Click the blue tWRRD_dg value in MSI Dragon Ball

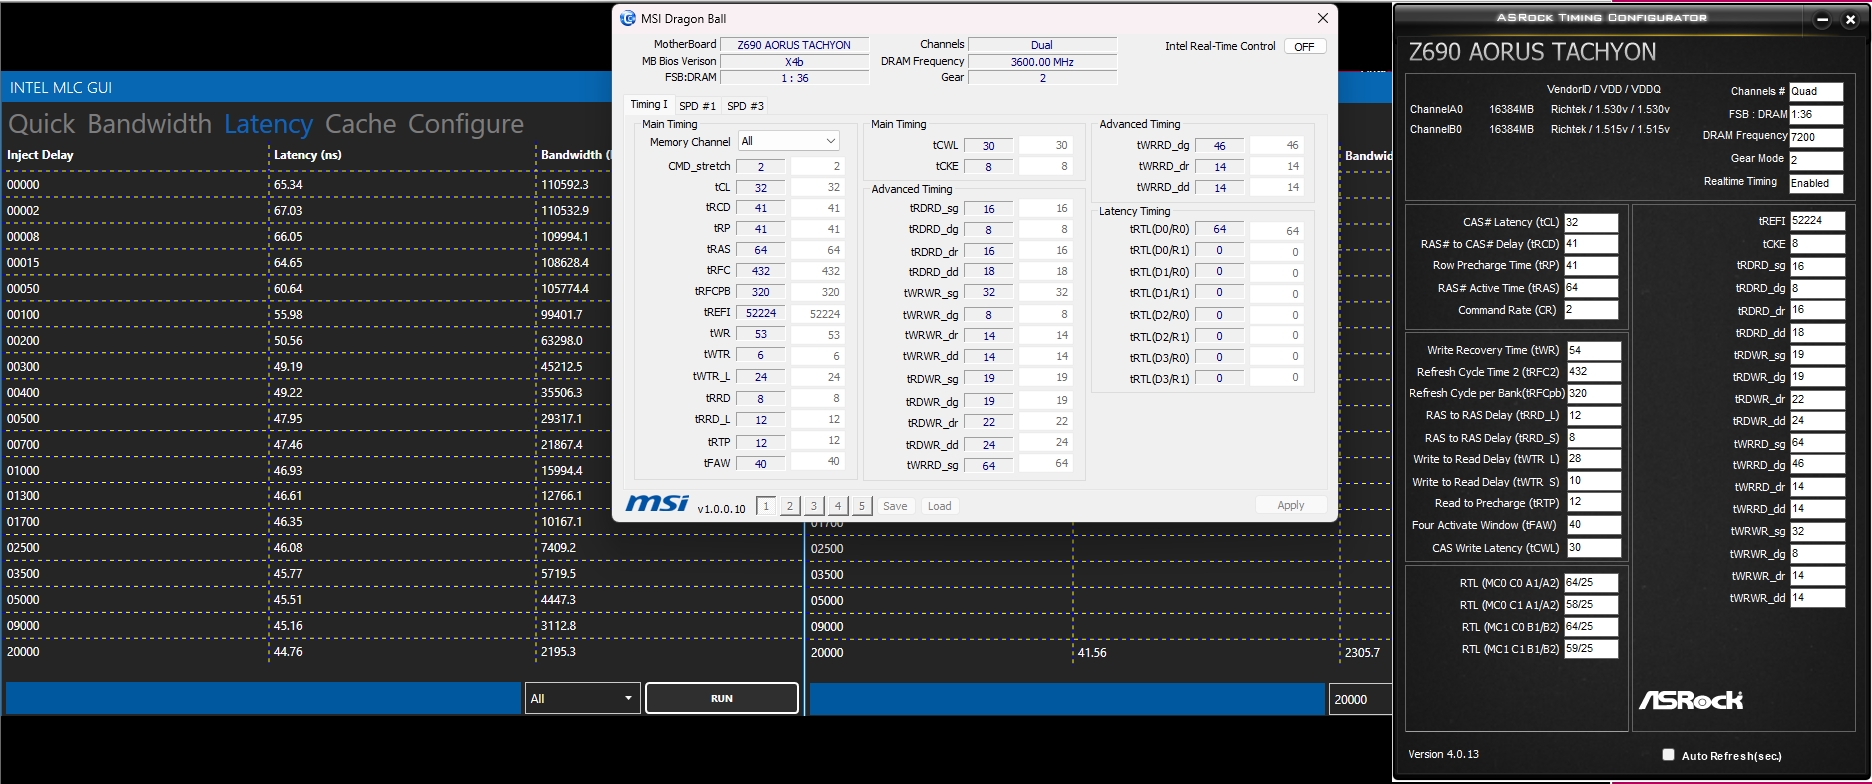tap(1220, 146)
